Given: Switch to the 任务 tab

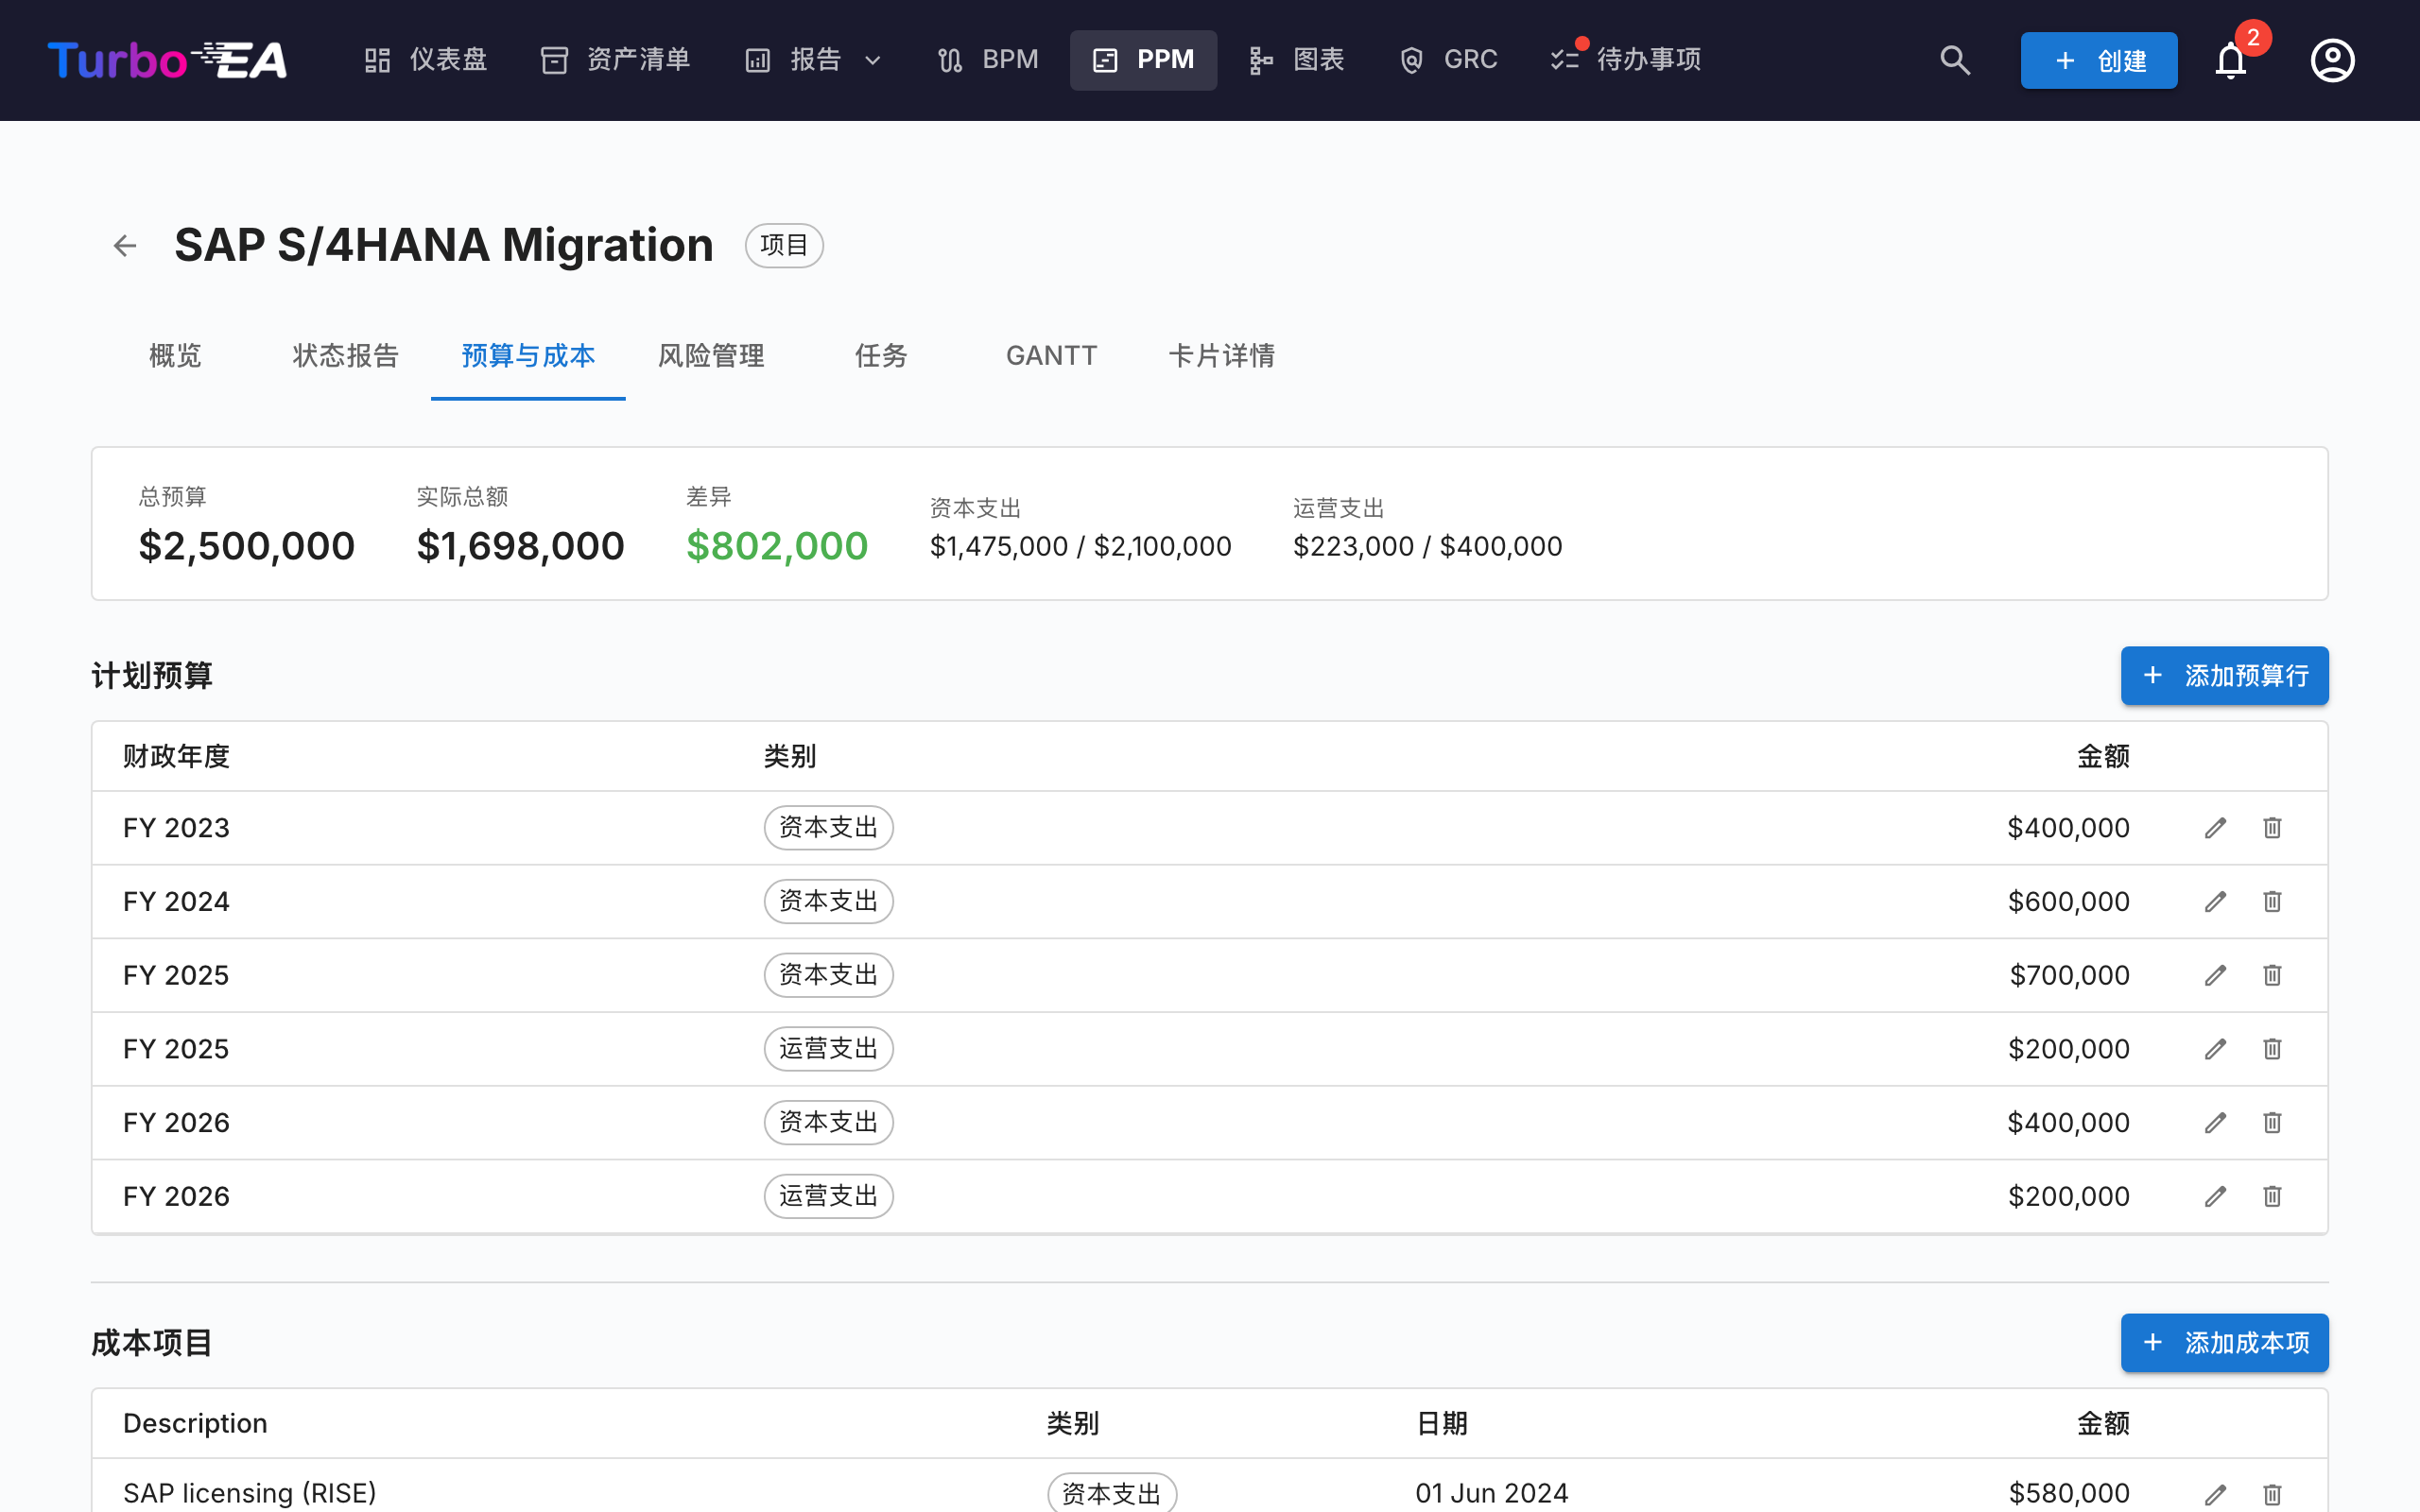Looking at the screenshot, I should pos(881,356).
